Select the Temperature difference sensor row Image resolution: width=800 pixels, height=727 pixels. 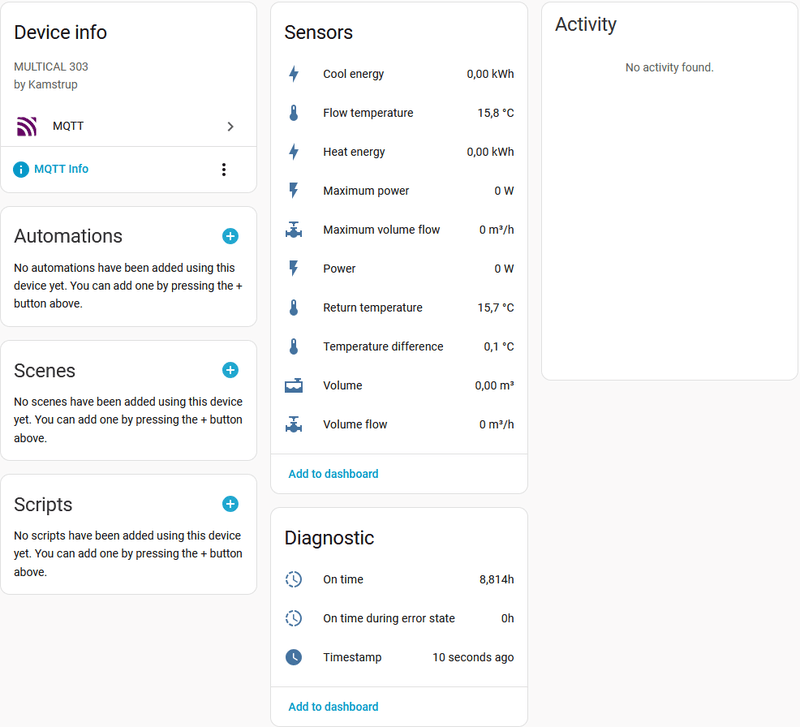(398, 347)
